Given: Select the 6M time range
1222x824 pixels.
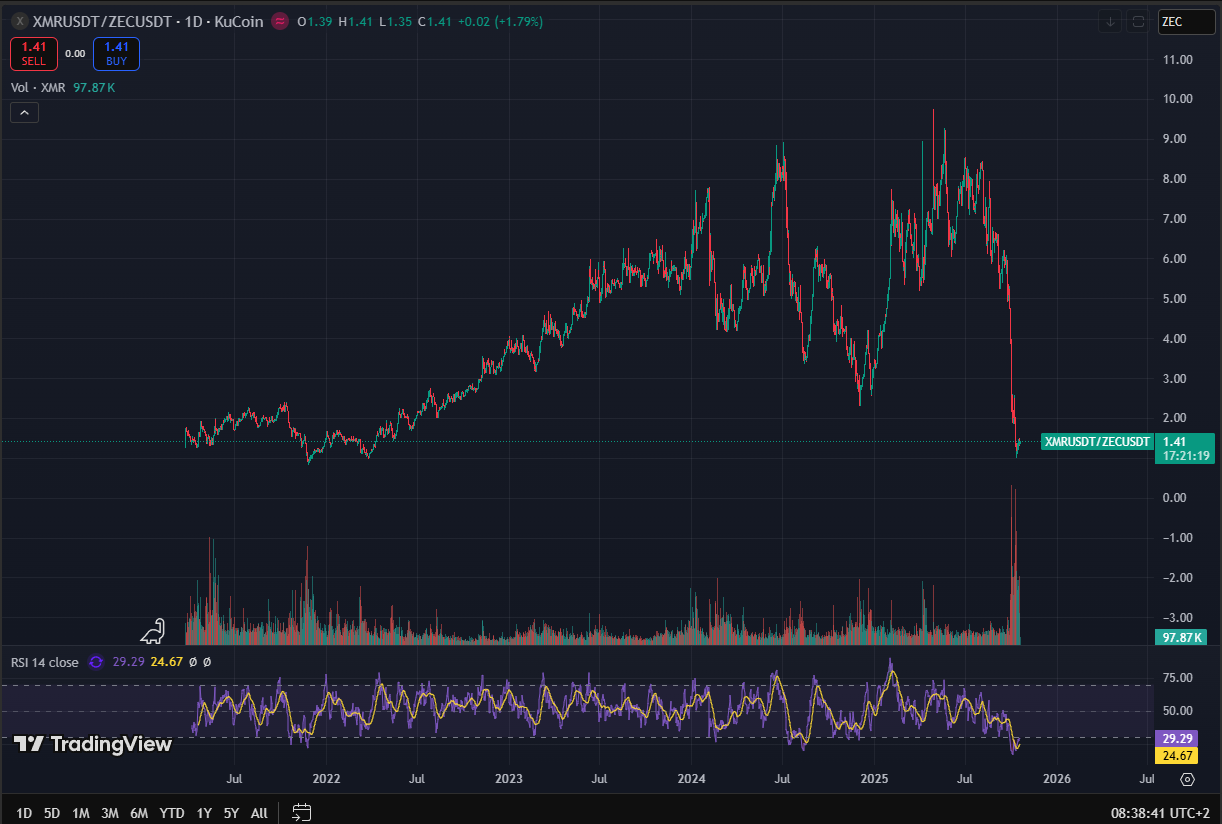Looking at the screenshot, I should pos(139,813).
